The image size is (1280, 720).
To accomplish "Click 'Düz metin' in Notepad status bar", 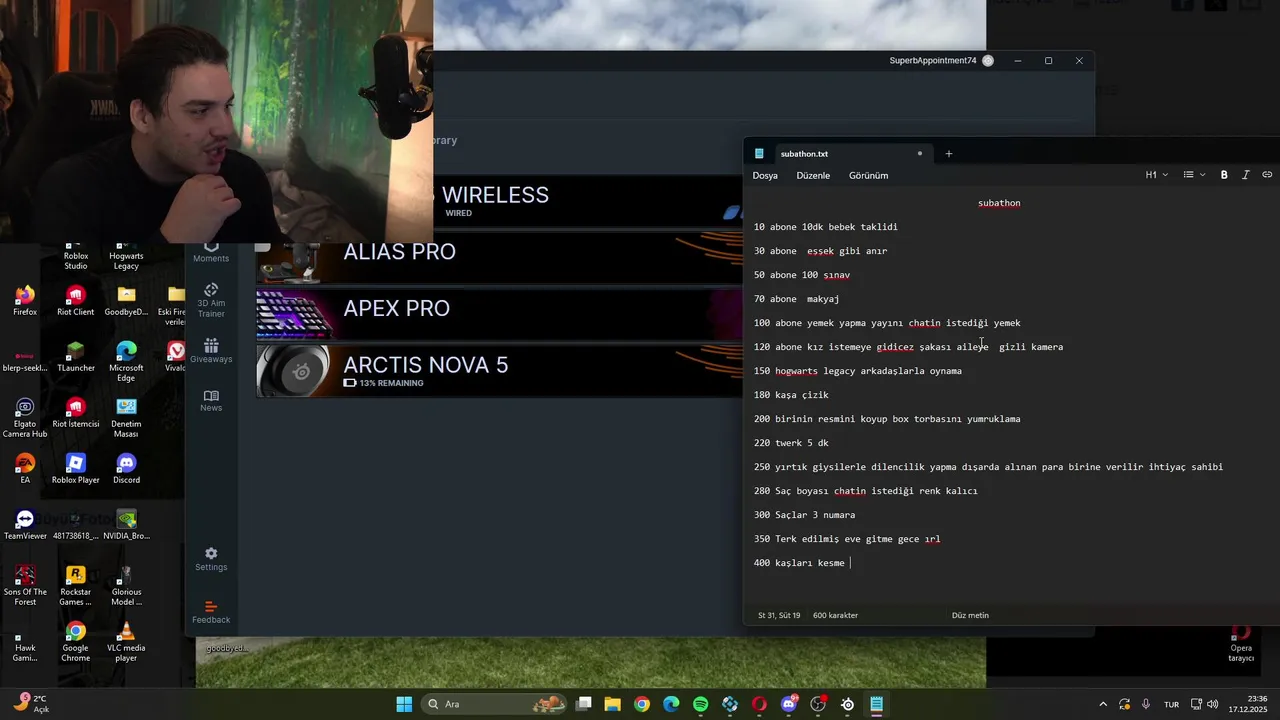I will tap(970, 615).
